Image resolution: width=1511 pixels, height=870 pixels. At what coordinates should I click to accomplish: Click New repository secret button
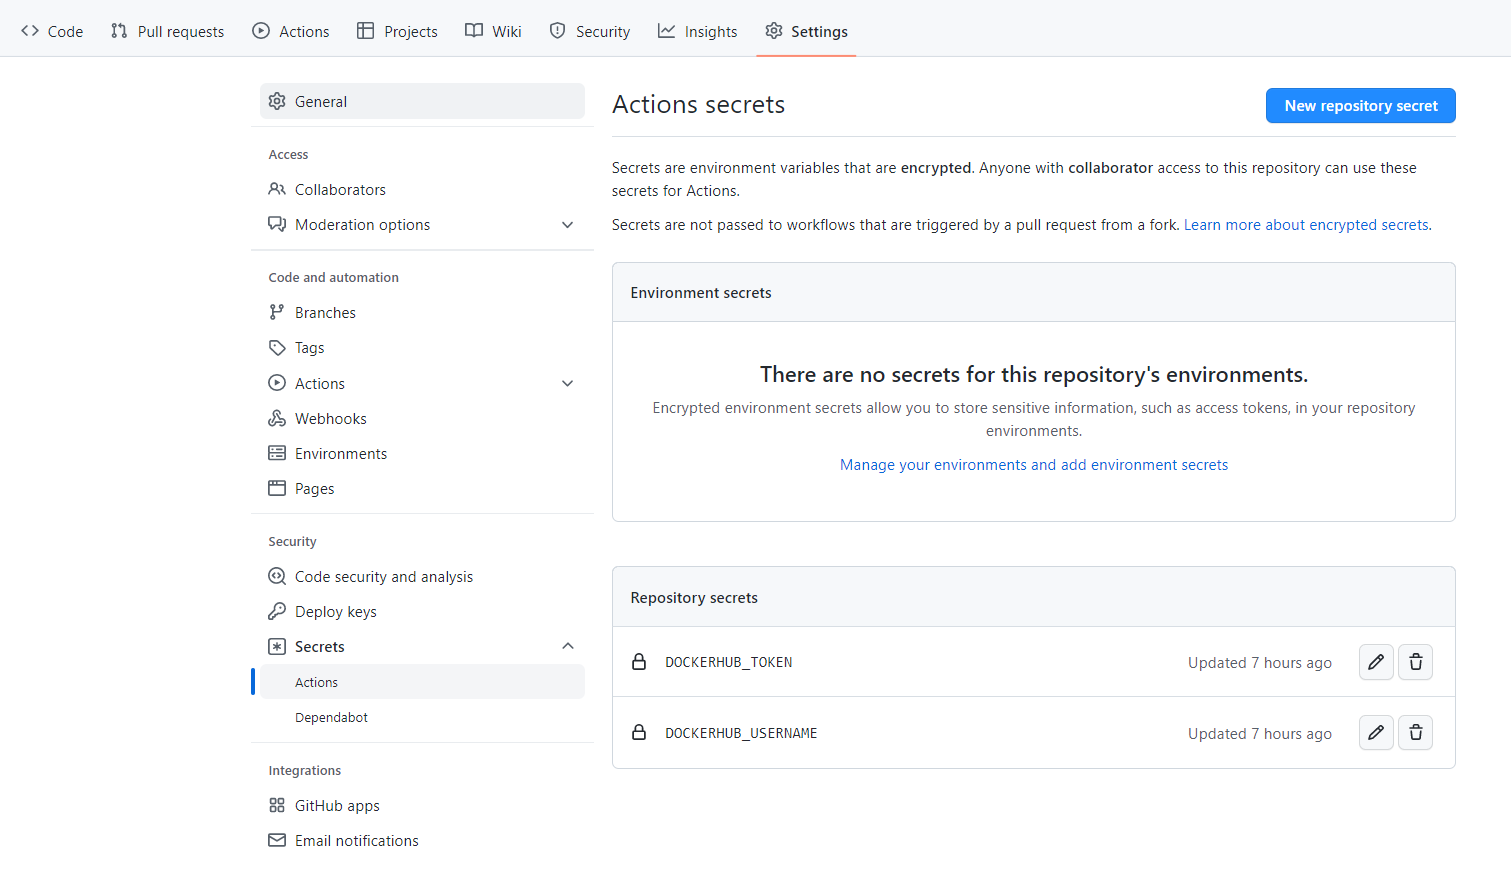pyautogui.click(x=1361, y=106)
